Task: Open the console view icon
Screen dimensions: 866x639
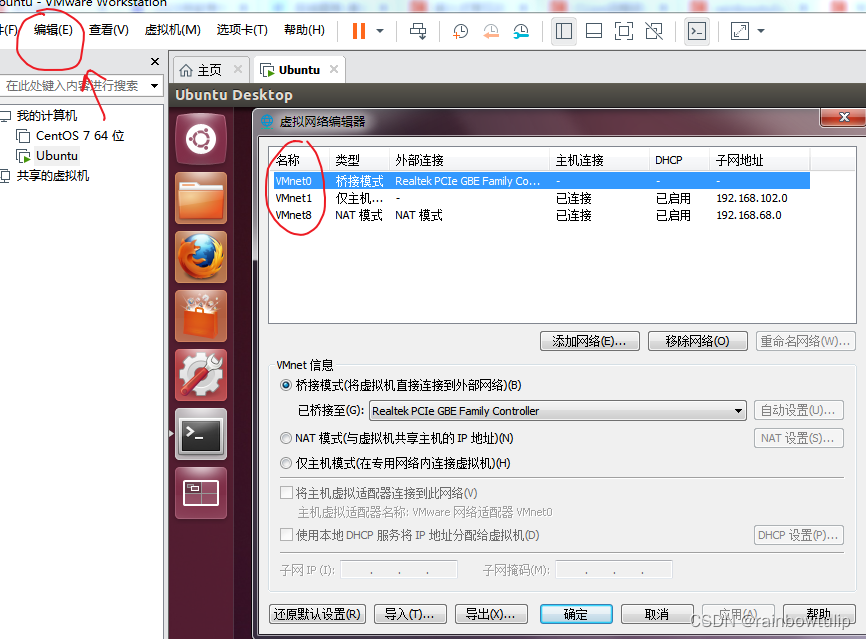Action: (x=697, y=31)
